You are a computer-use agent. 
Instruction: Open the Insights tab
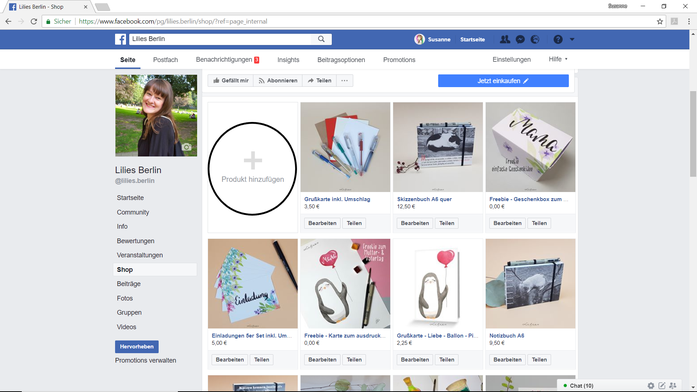coord(288,60)
